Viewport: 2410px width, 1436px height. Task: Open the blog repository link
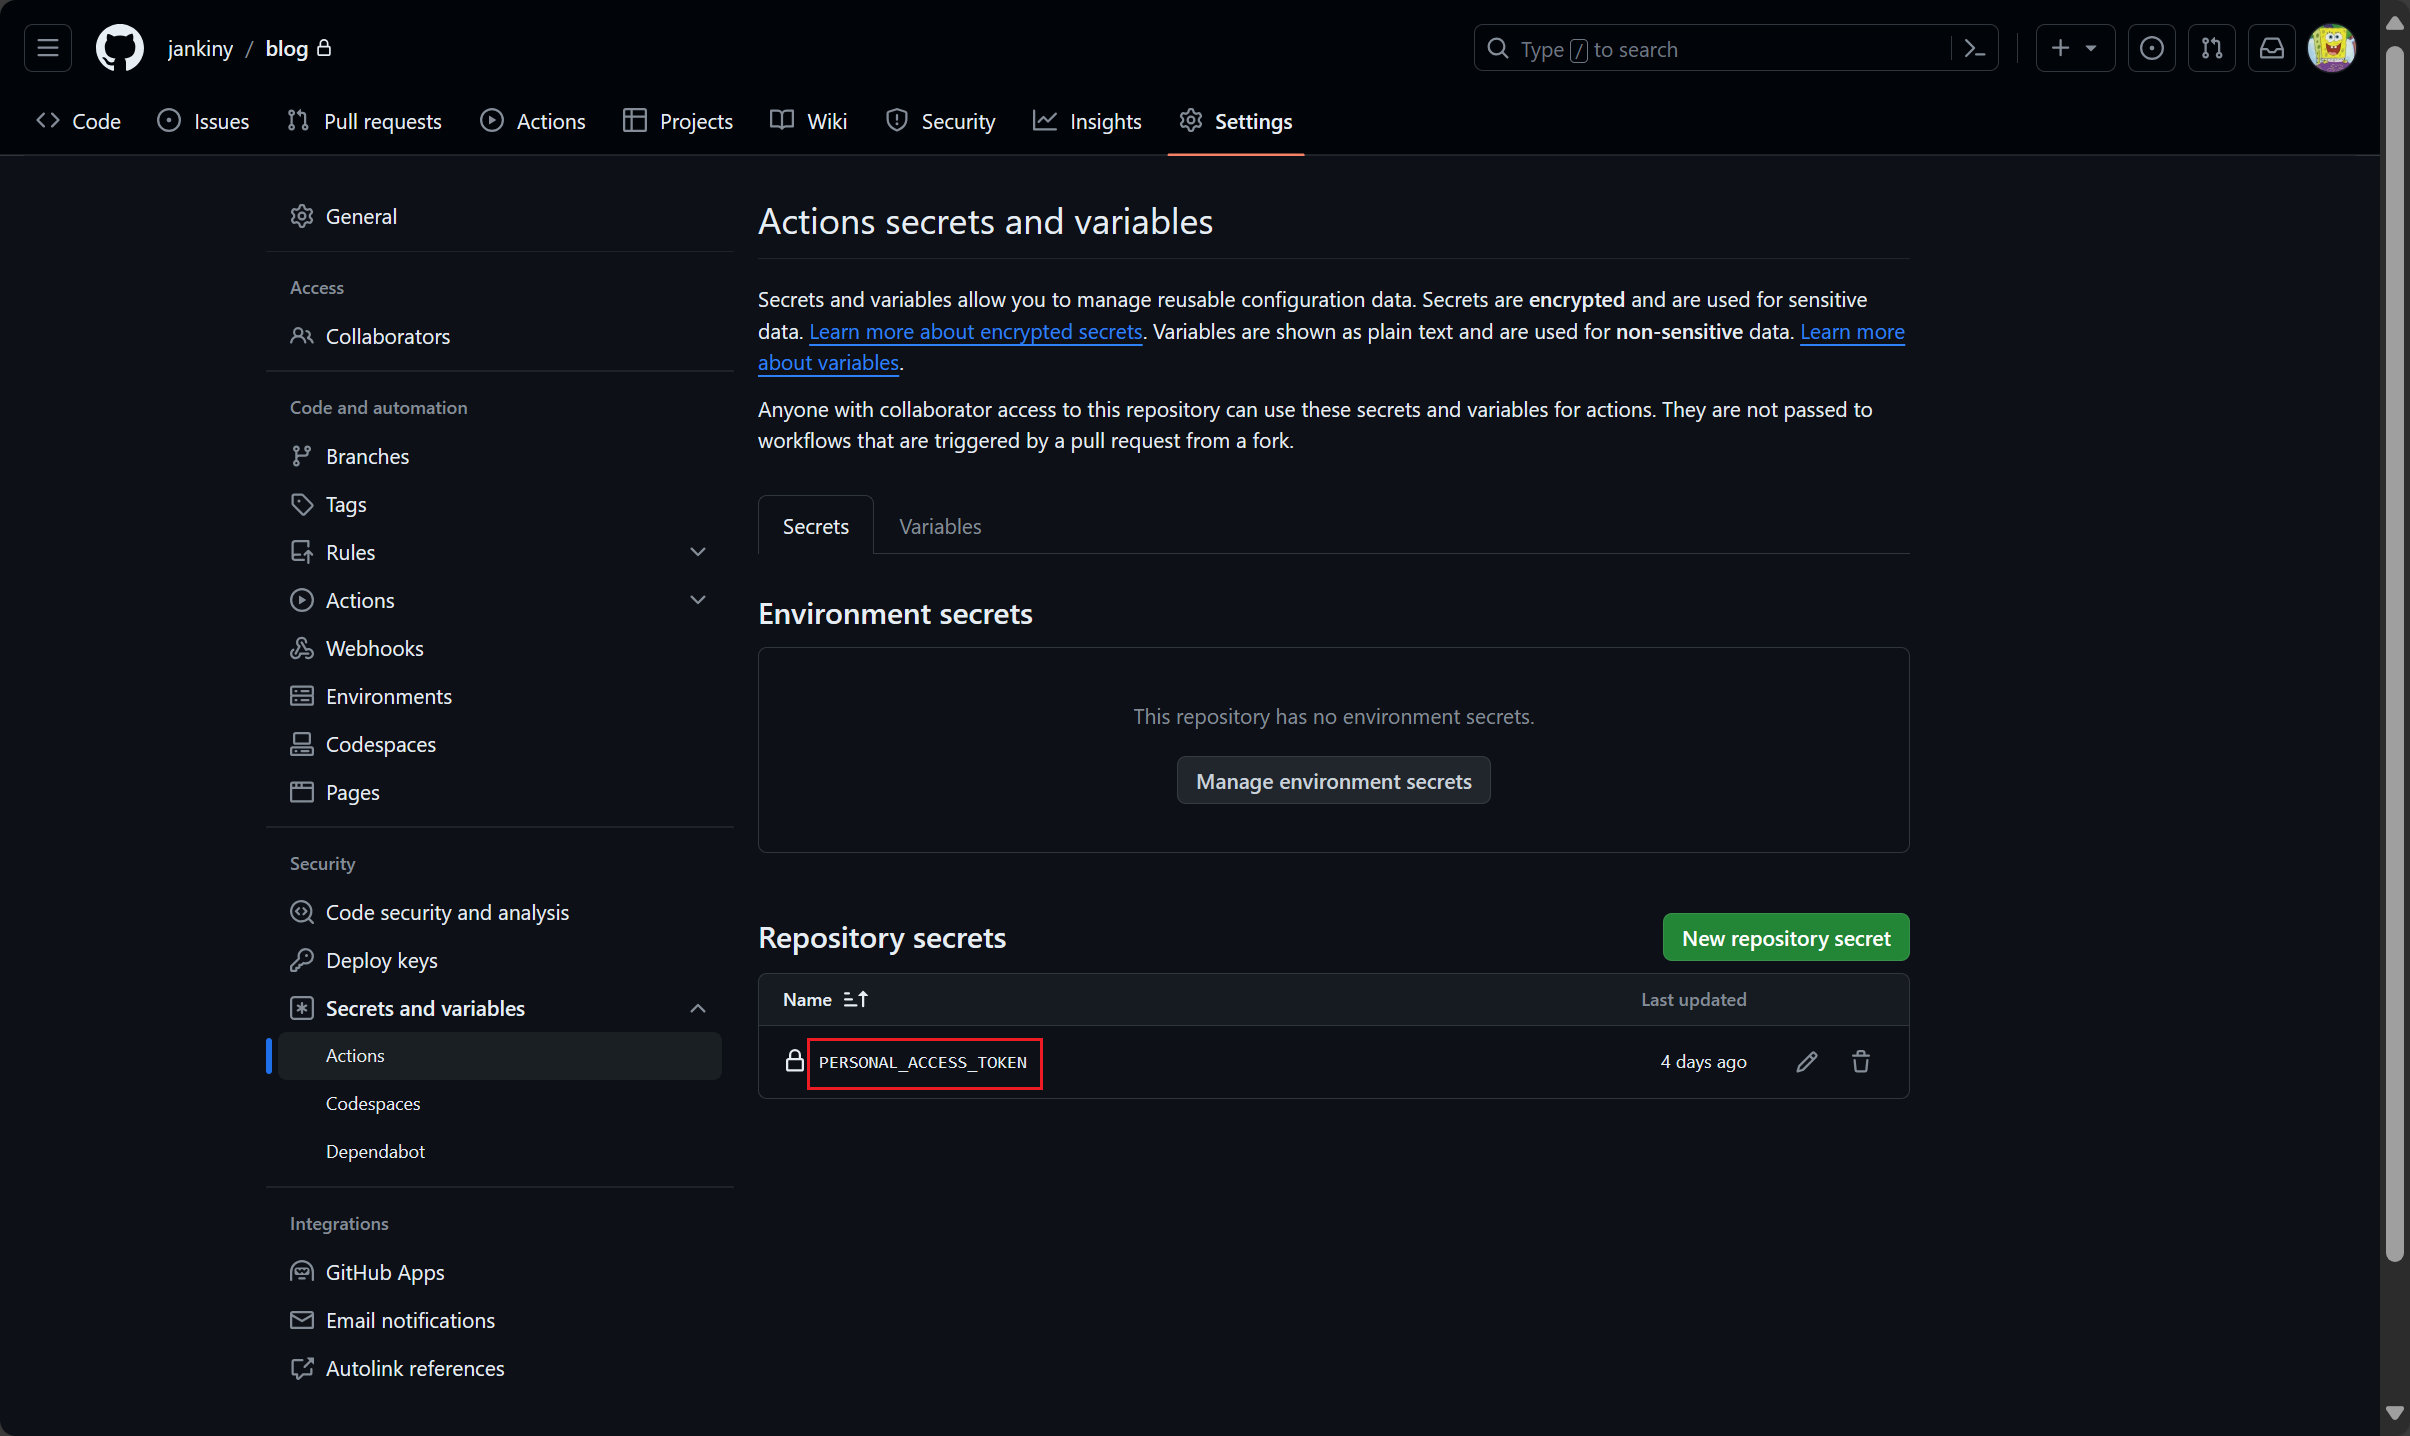point(286,48)
